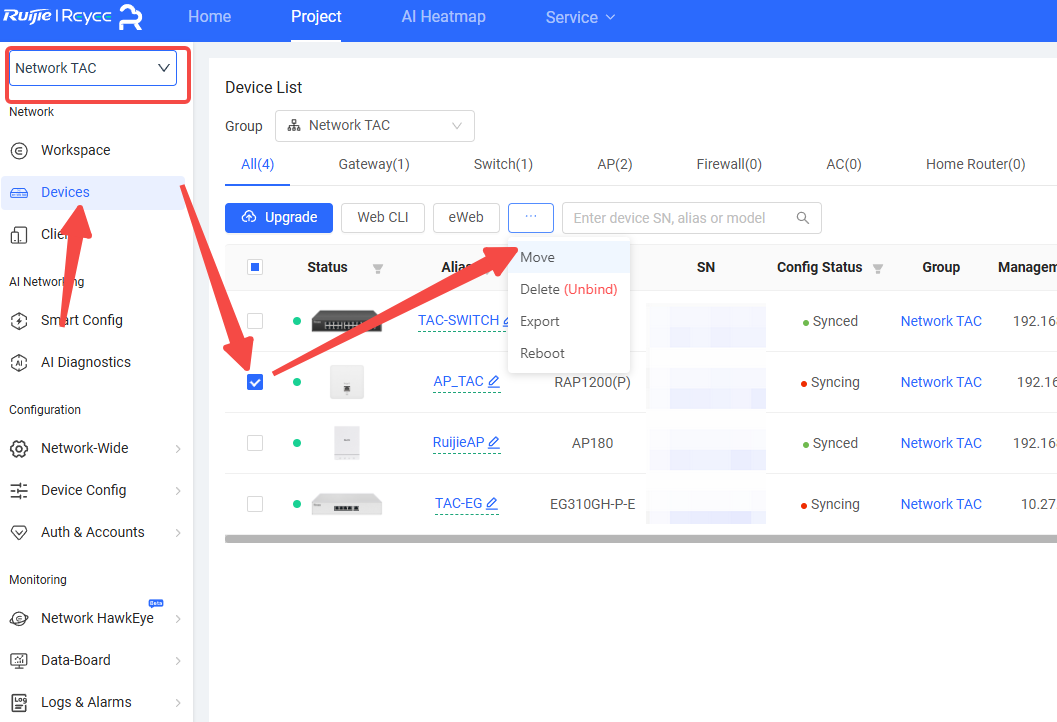Click the TAC-SWITCH device image
This screenshot has height=722, width=1057.
pyautogui.click(x=346, y=321)
